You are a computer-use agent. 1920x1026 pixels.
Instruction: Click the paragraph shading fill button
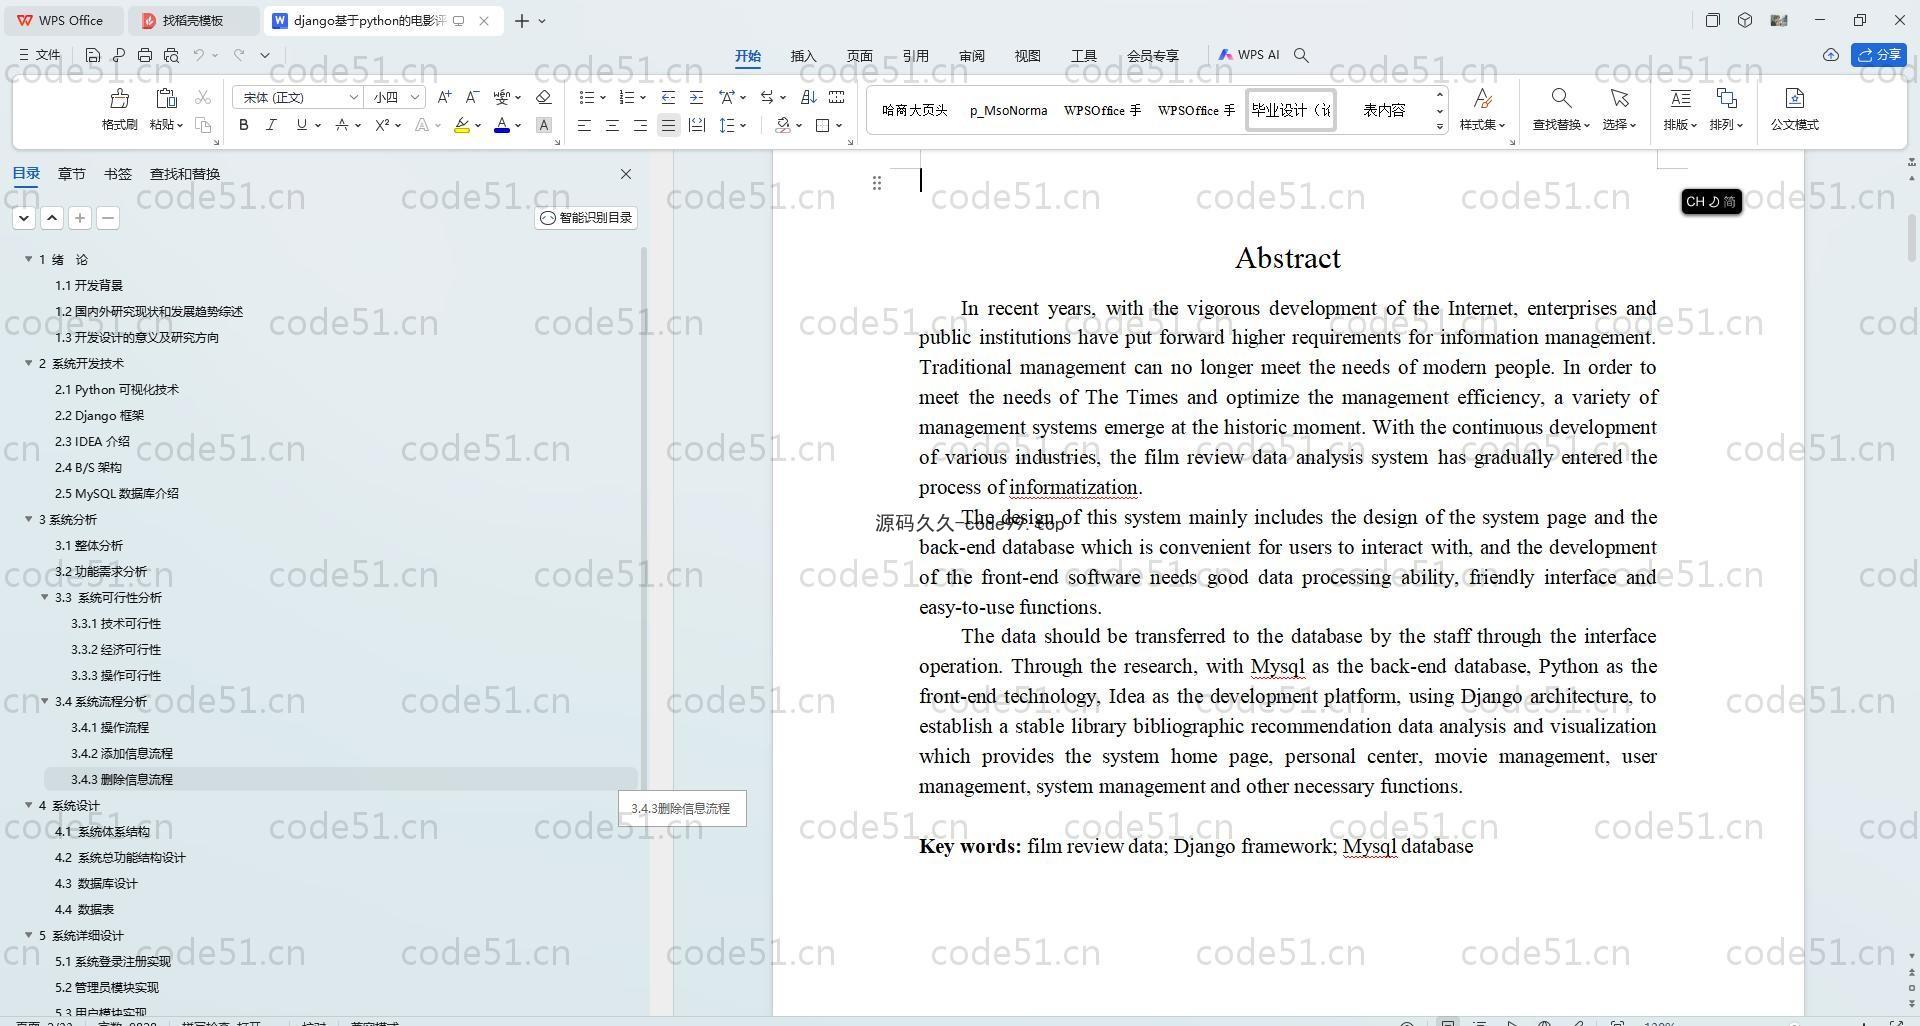783,125
